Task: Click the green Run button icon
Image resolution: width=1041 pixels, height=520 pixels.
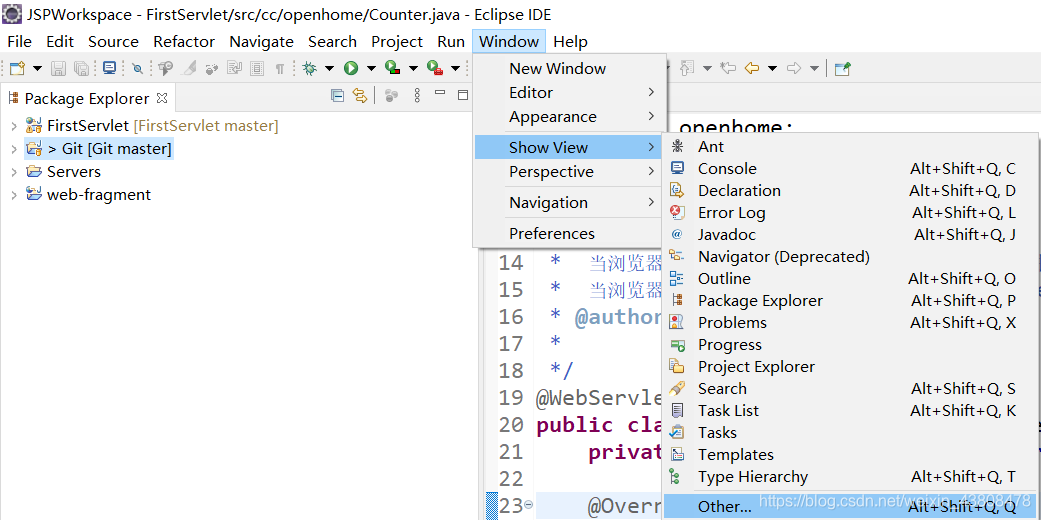Action: point(351,68)
